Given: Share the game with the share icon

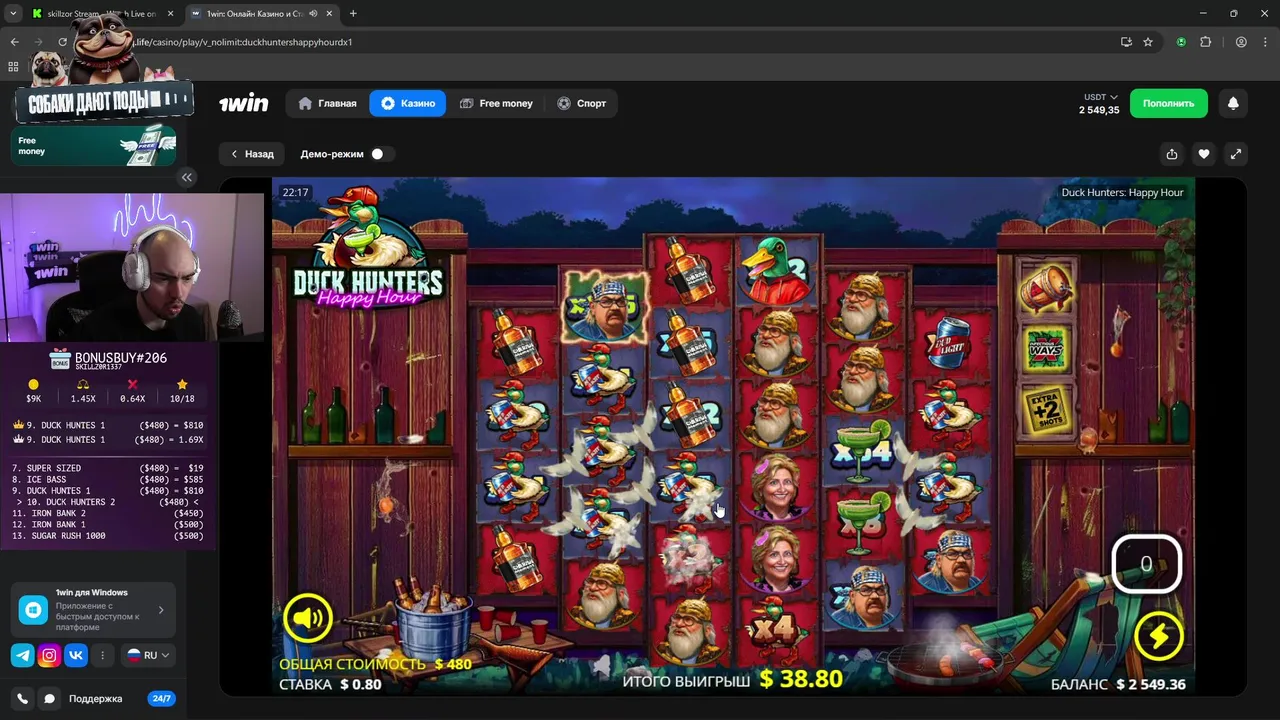Looking at the screenshot, I should click(1172, 154).
